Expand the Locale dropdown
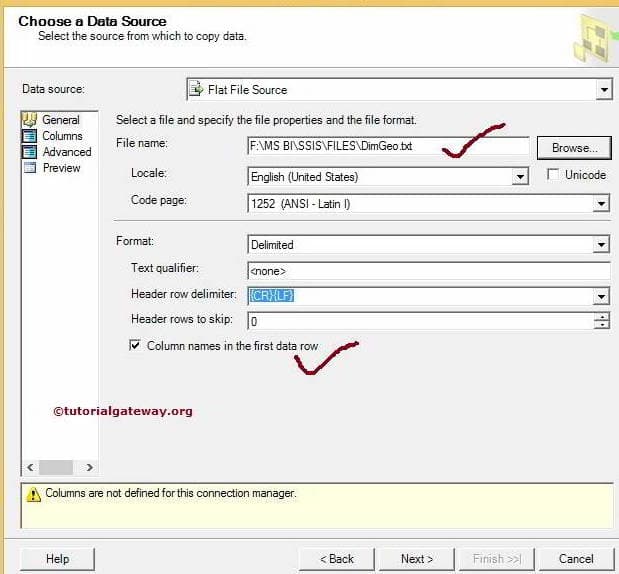The width and height of the screenshot is (619, 574). (520, 176)
